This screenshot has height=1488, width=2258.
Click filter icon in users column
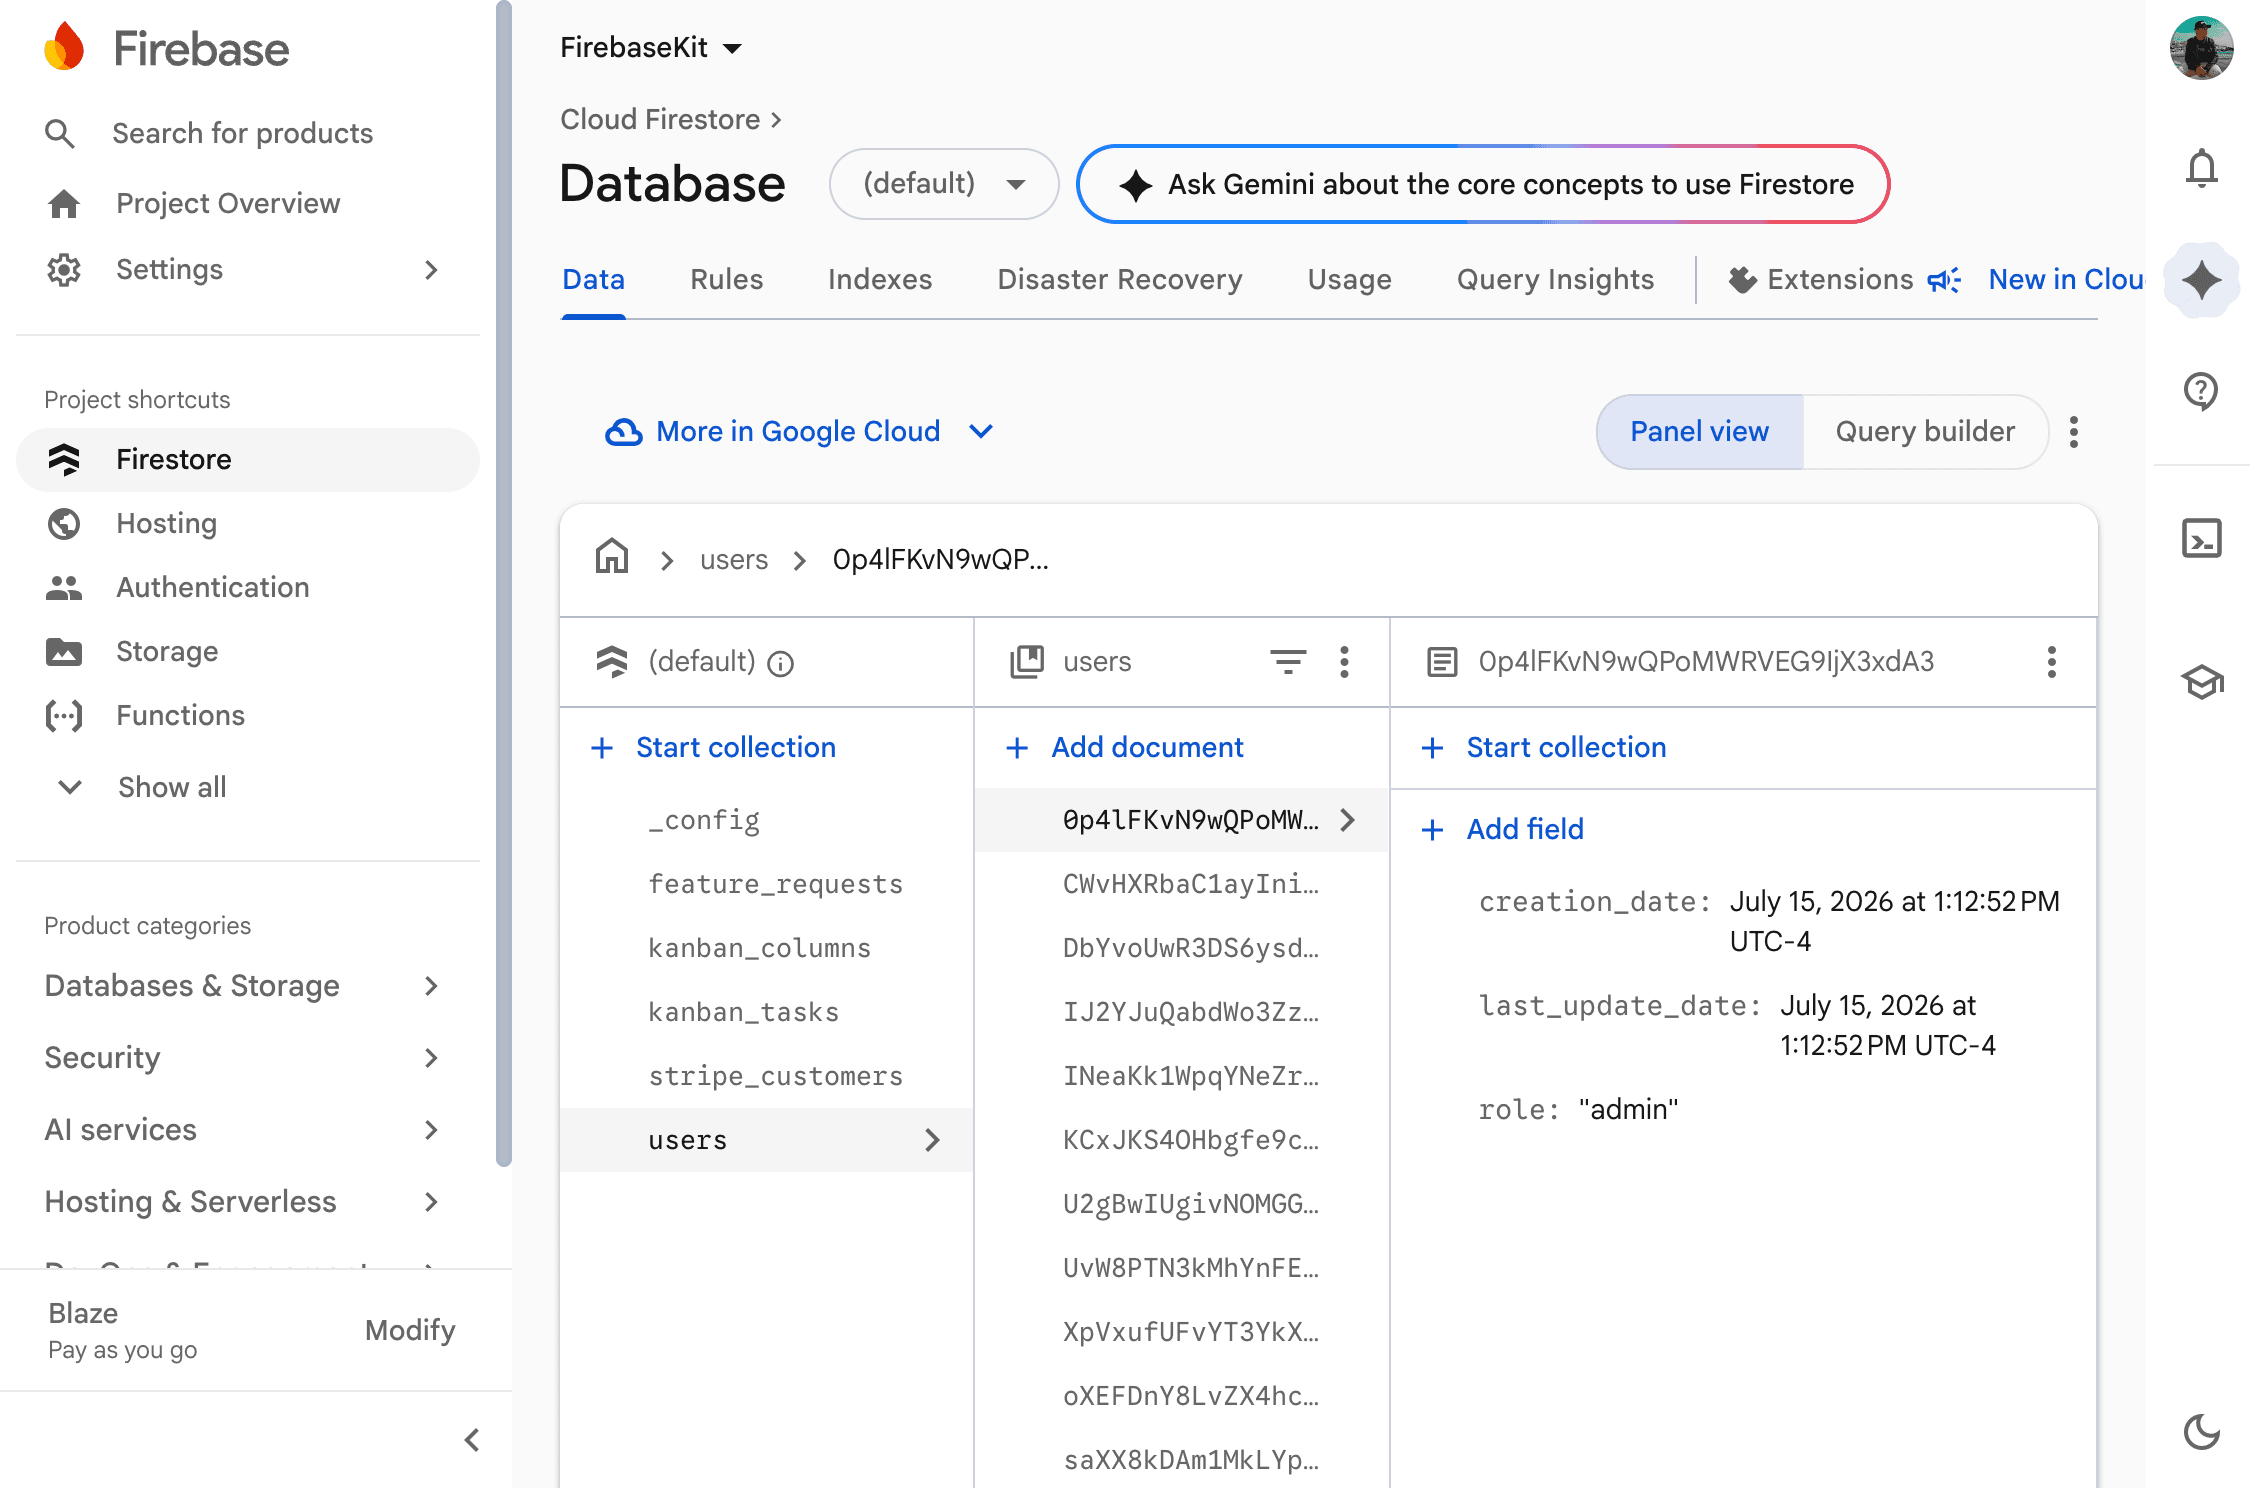[1288, 661]
